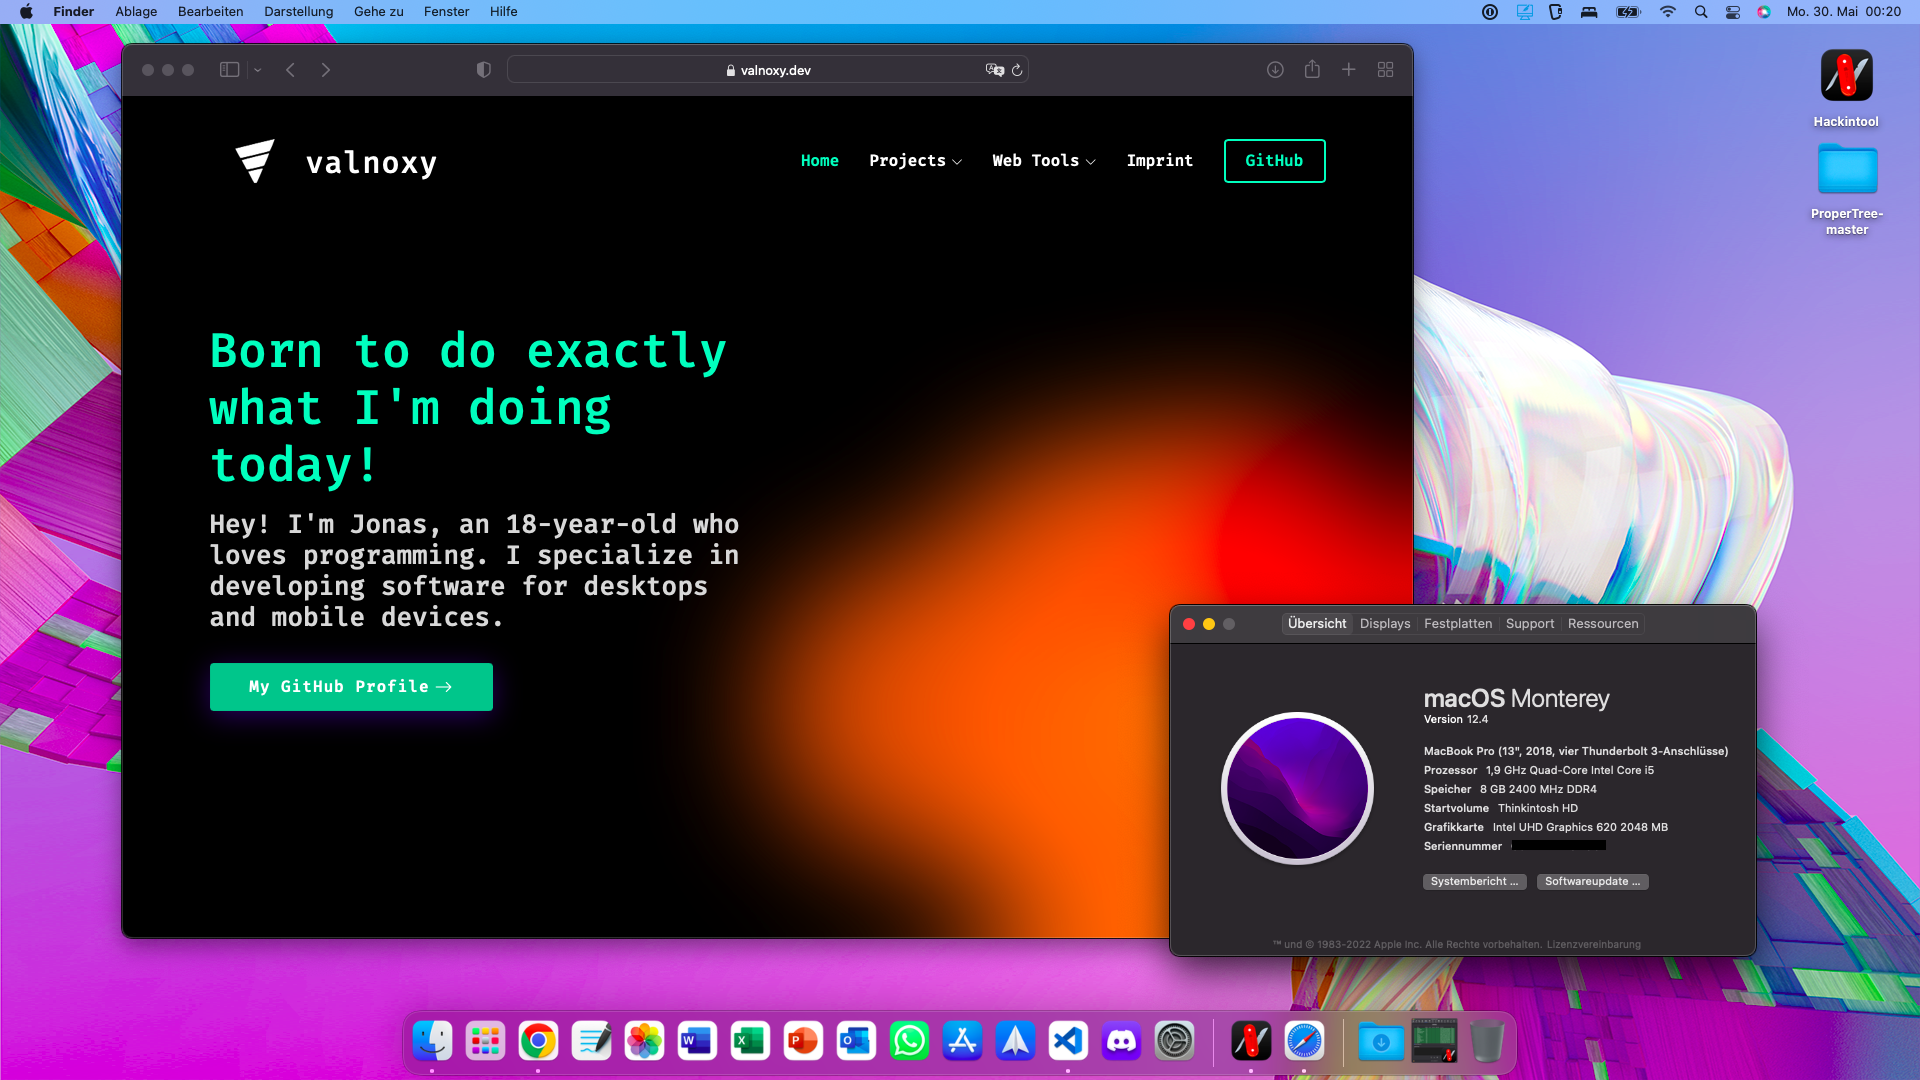The image size is (1920, 1080).
Task: Open the Imprint page link
Action: 1159,161
